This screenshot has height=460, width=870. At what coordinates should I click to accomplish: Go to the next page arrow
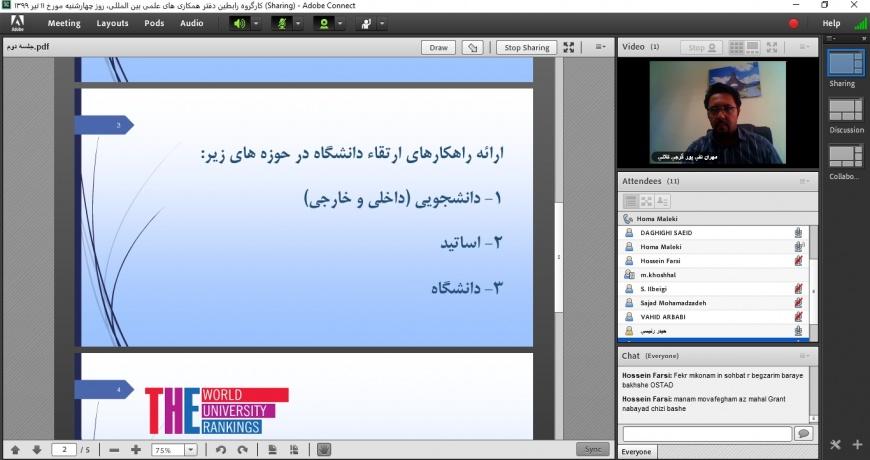tap(37, 450)
